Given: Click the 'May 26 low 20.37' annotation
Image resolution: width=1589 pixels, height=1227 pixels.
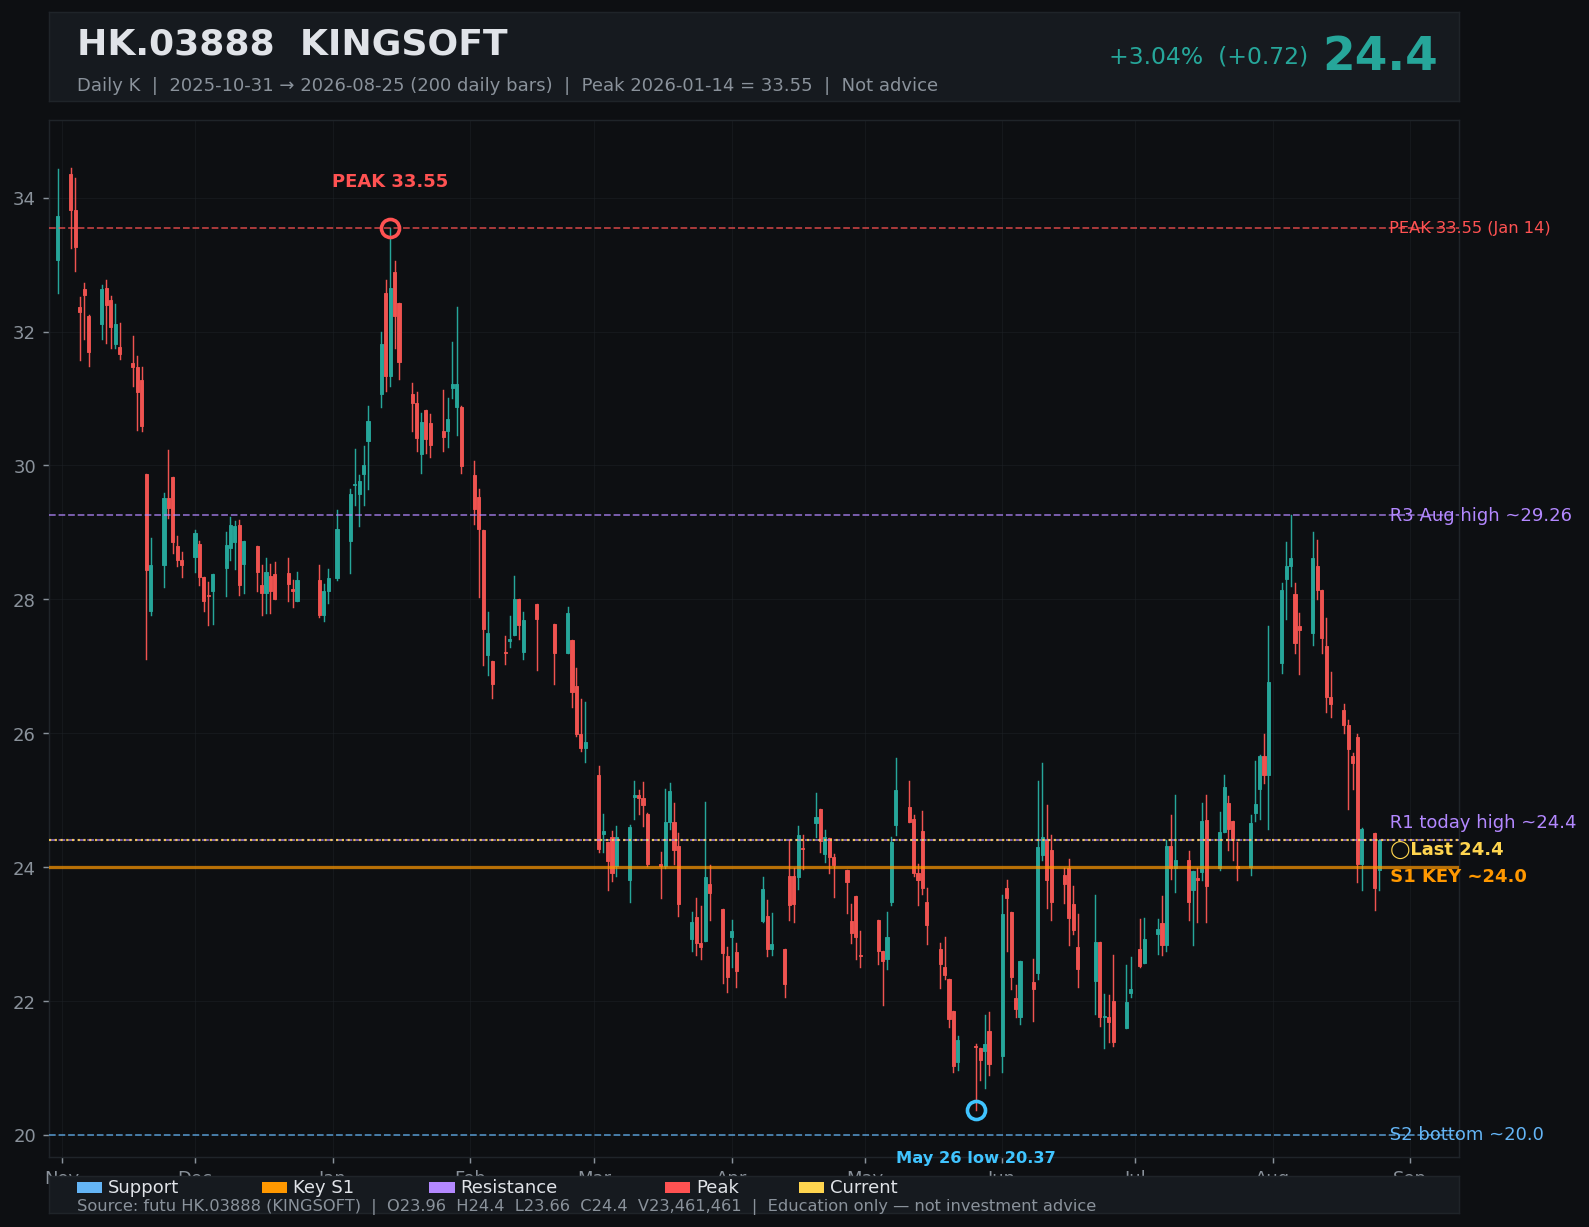Looking at the screenshot, I should click(976, 1158).
